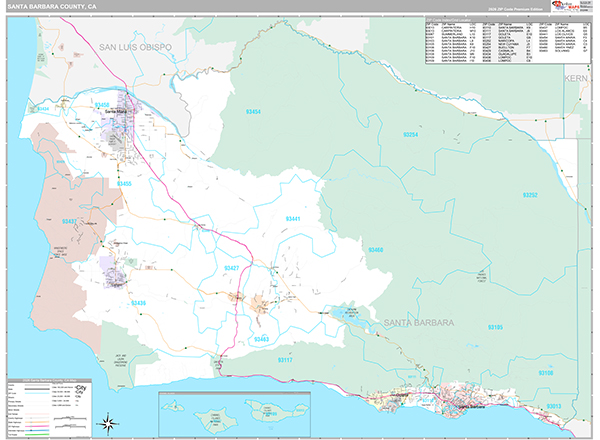Select ZIP code 93252 label
Image resolution: width=600 pixels, height=440 pixels.
pos(529,195)
